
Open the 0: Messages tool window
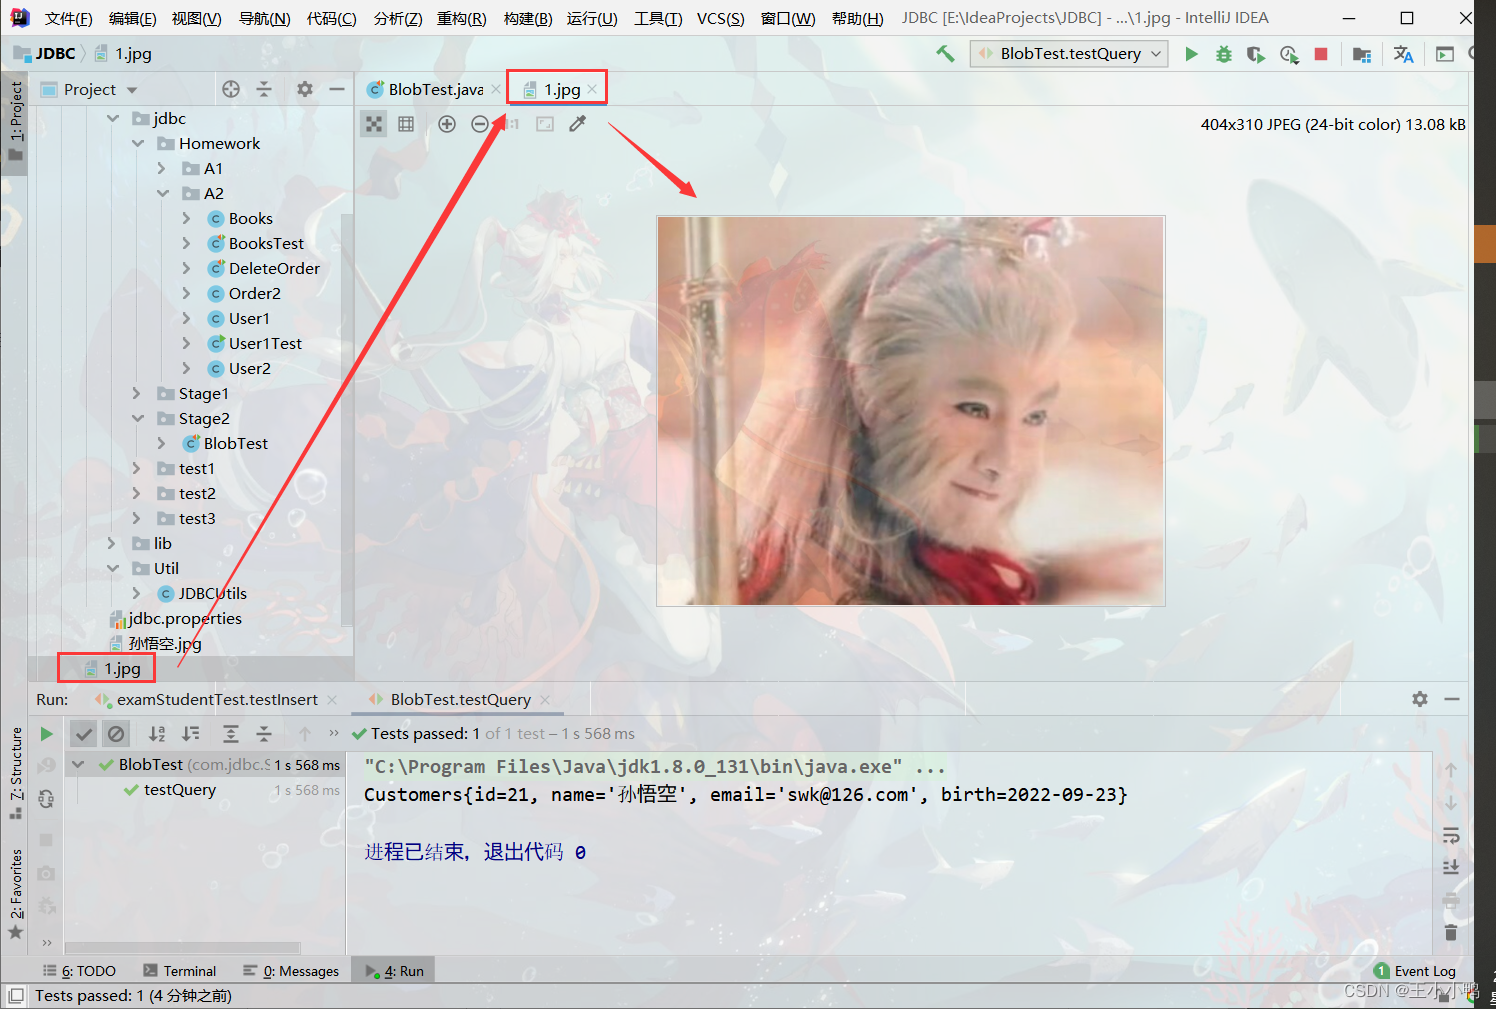point(291,971)
